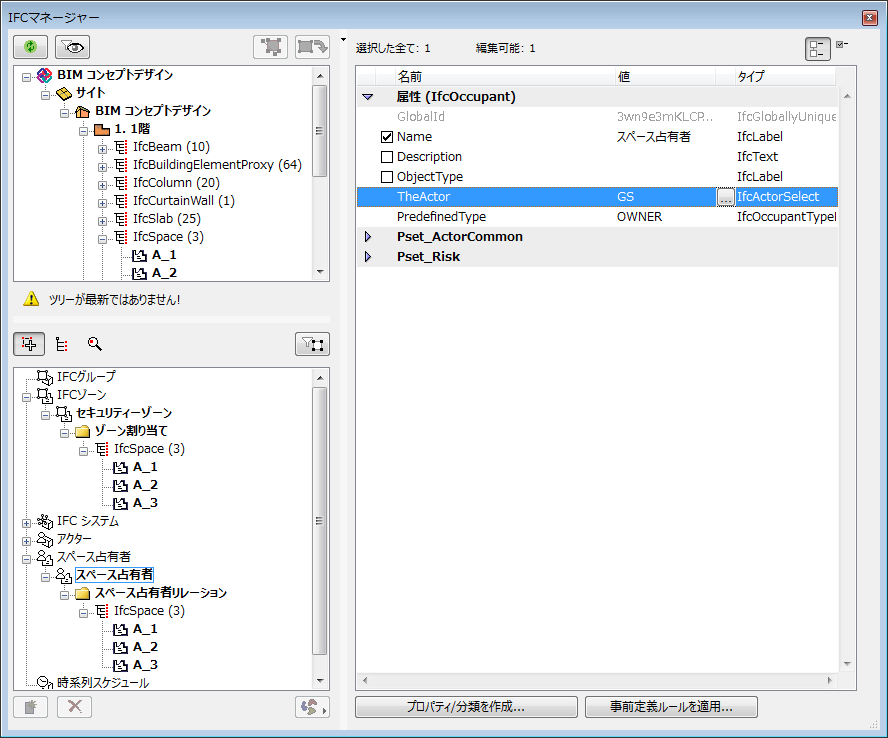Expand the IfcSlab (25) node
The height and width of the screenshot is (738, 888).
click(x=102, y=221)
